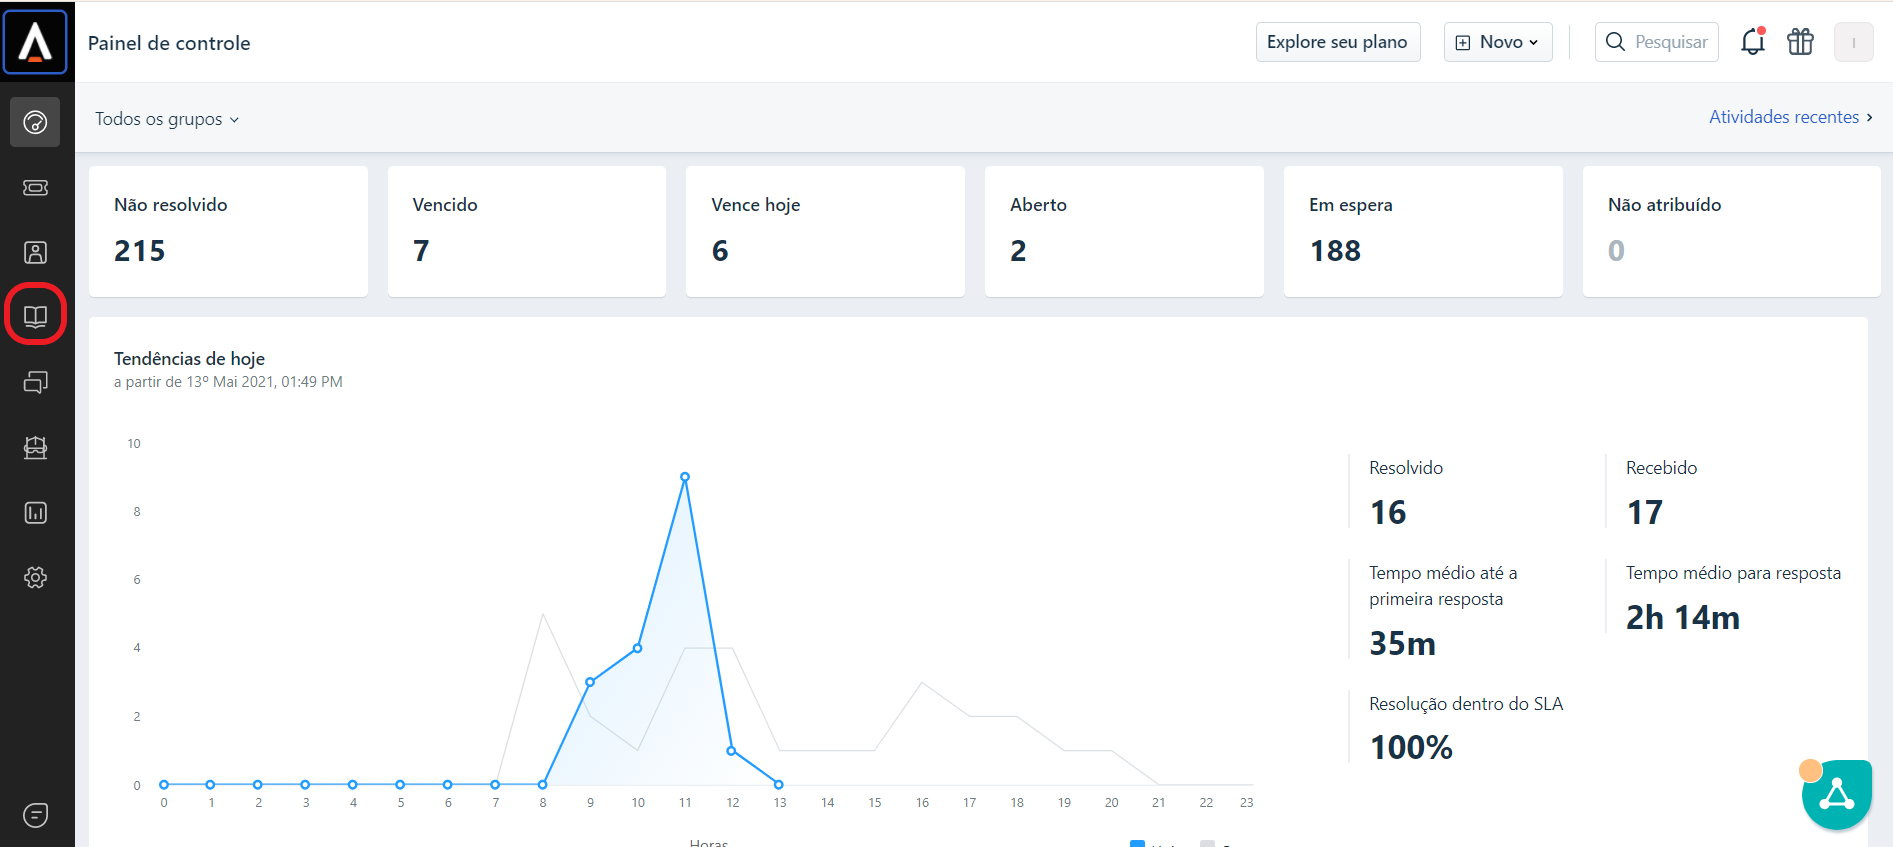The height and width of the screenshot is (847, 1893).
Task: Open the Admin settings gear icon
Action: tap(35, 578)
